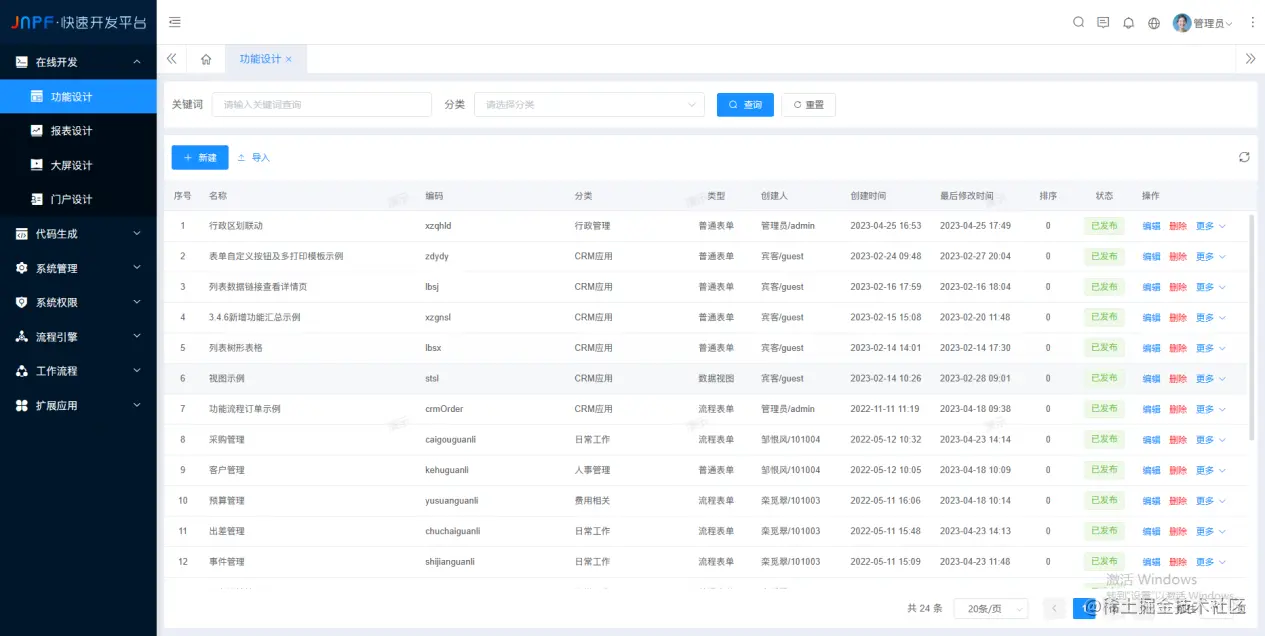This screenshot has height=636, width=1265.
Task: Open the language globe icon
Action: click(x=1154, y=23)
